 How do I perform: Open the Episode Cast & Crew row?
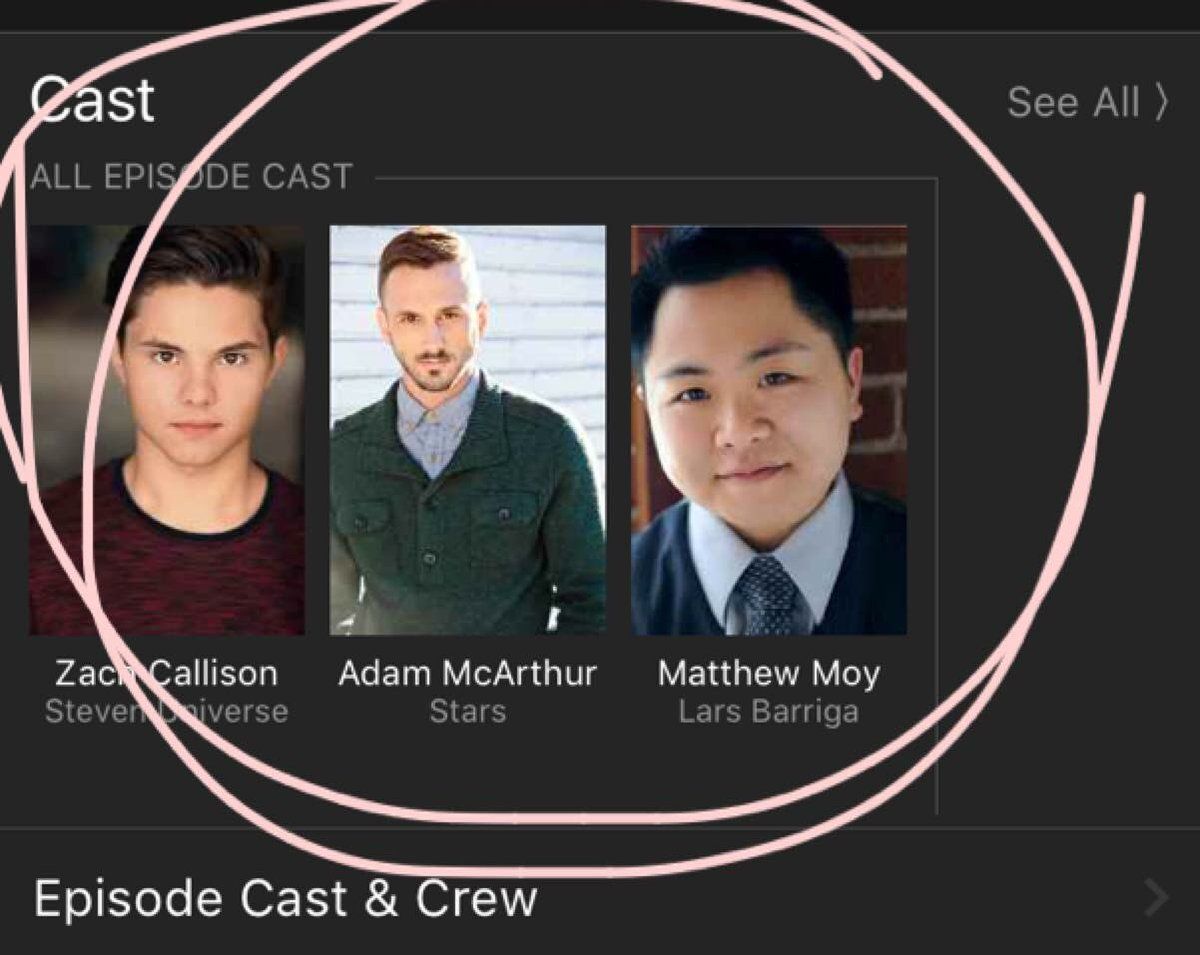click(x=600, y=897)
